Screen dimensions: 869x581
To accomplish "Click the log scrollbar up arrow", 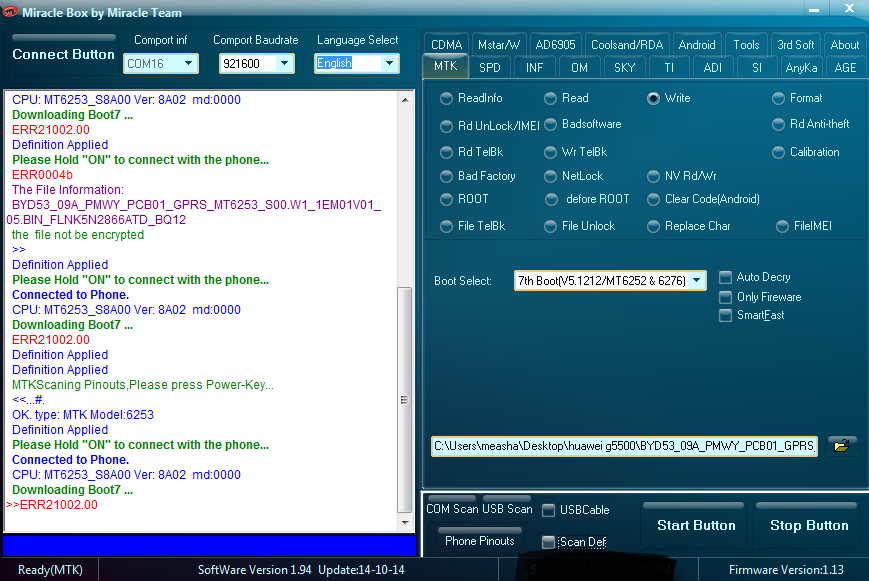I will [405, 100].
